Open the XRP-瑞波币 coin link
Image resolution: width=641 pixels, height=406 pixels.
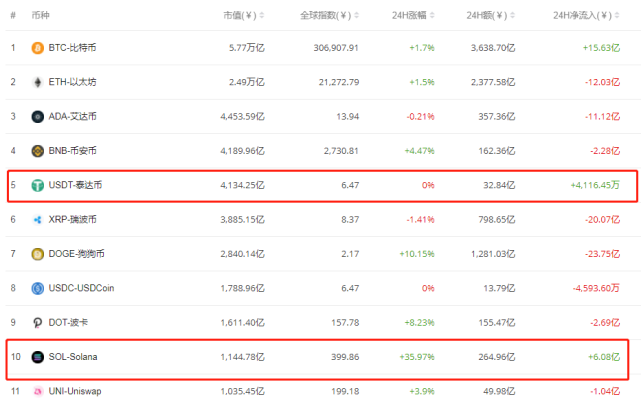[x=72, y=220]
